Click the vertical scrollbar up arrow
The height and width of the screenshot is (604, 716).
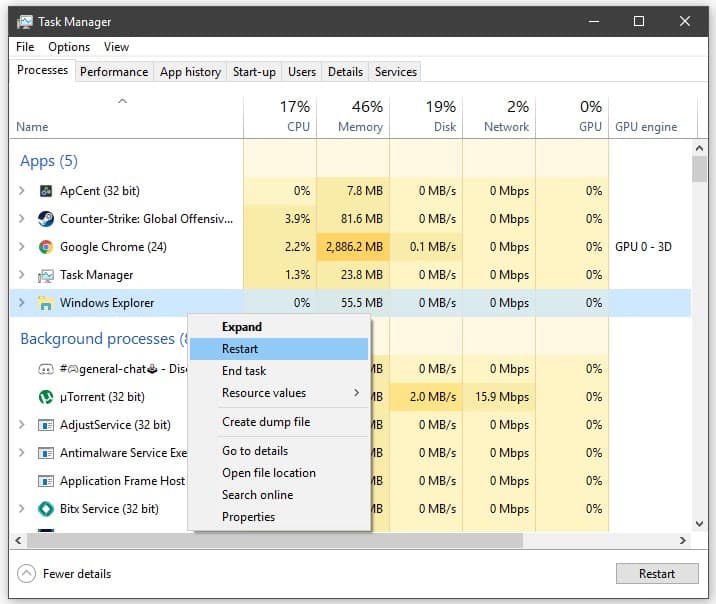click(x=699, y=148)
